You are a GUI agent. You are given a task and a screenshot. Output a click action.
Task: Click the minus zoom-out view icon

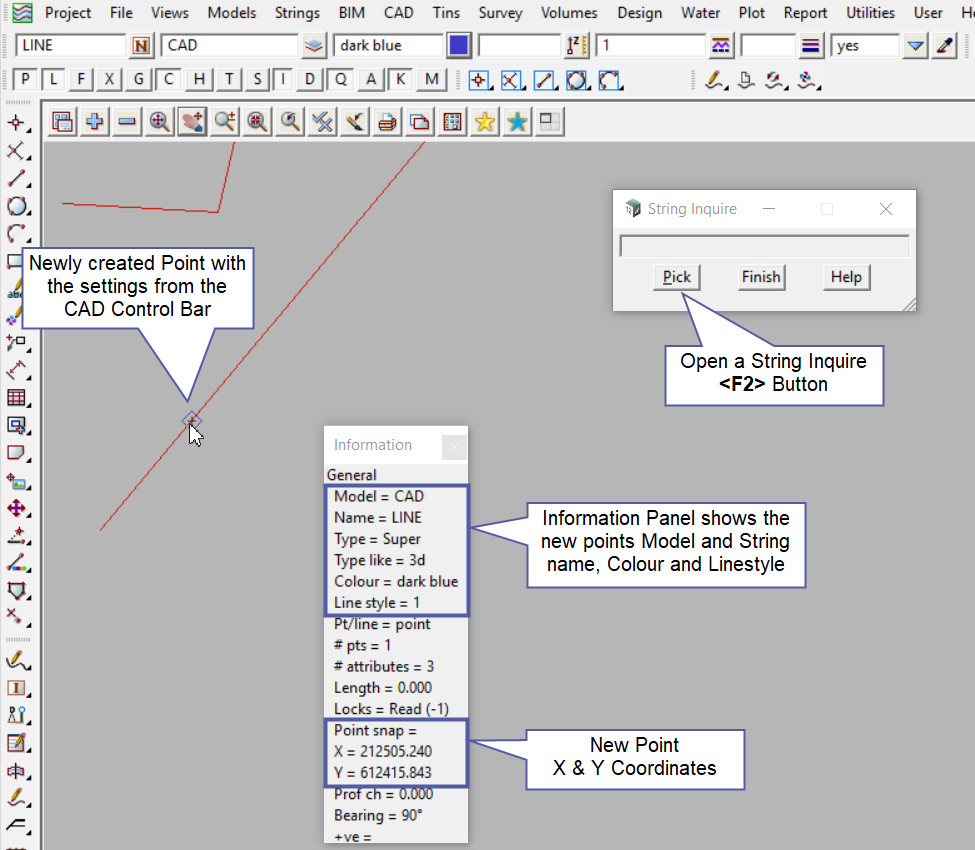[127, 122]
